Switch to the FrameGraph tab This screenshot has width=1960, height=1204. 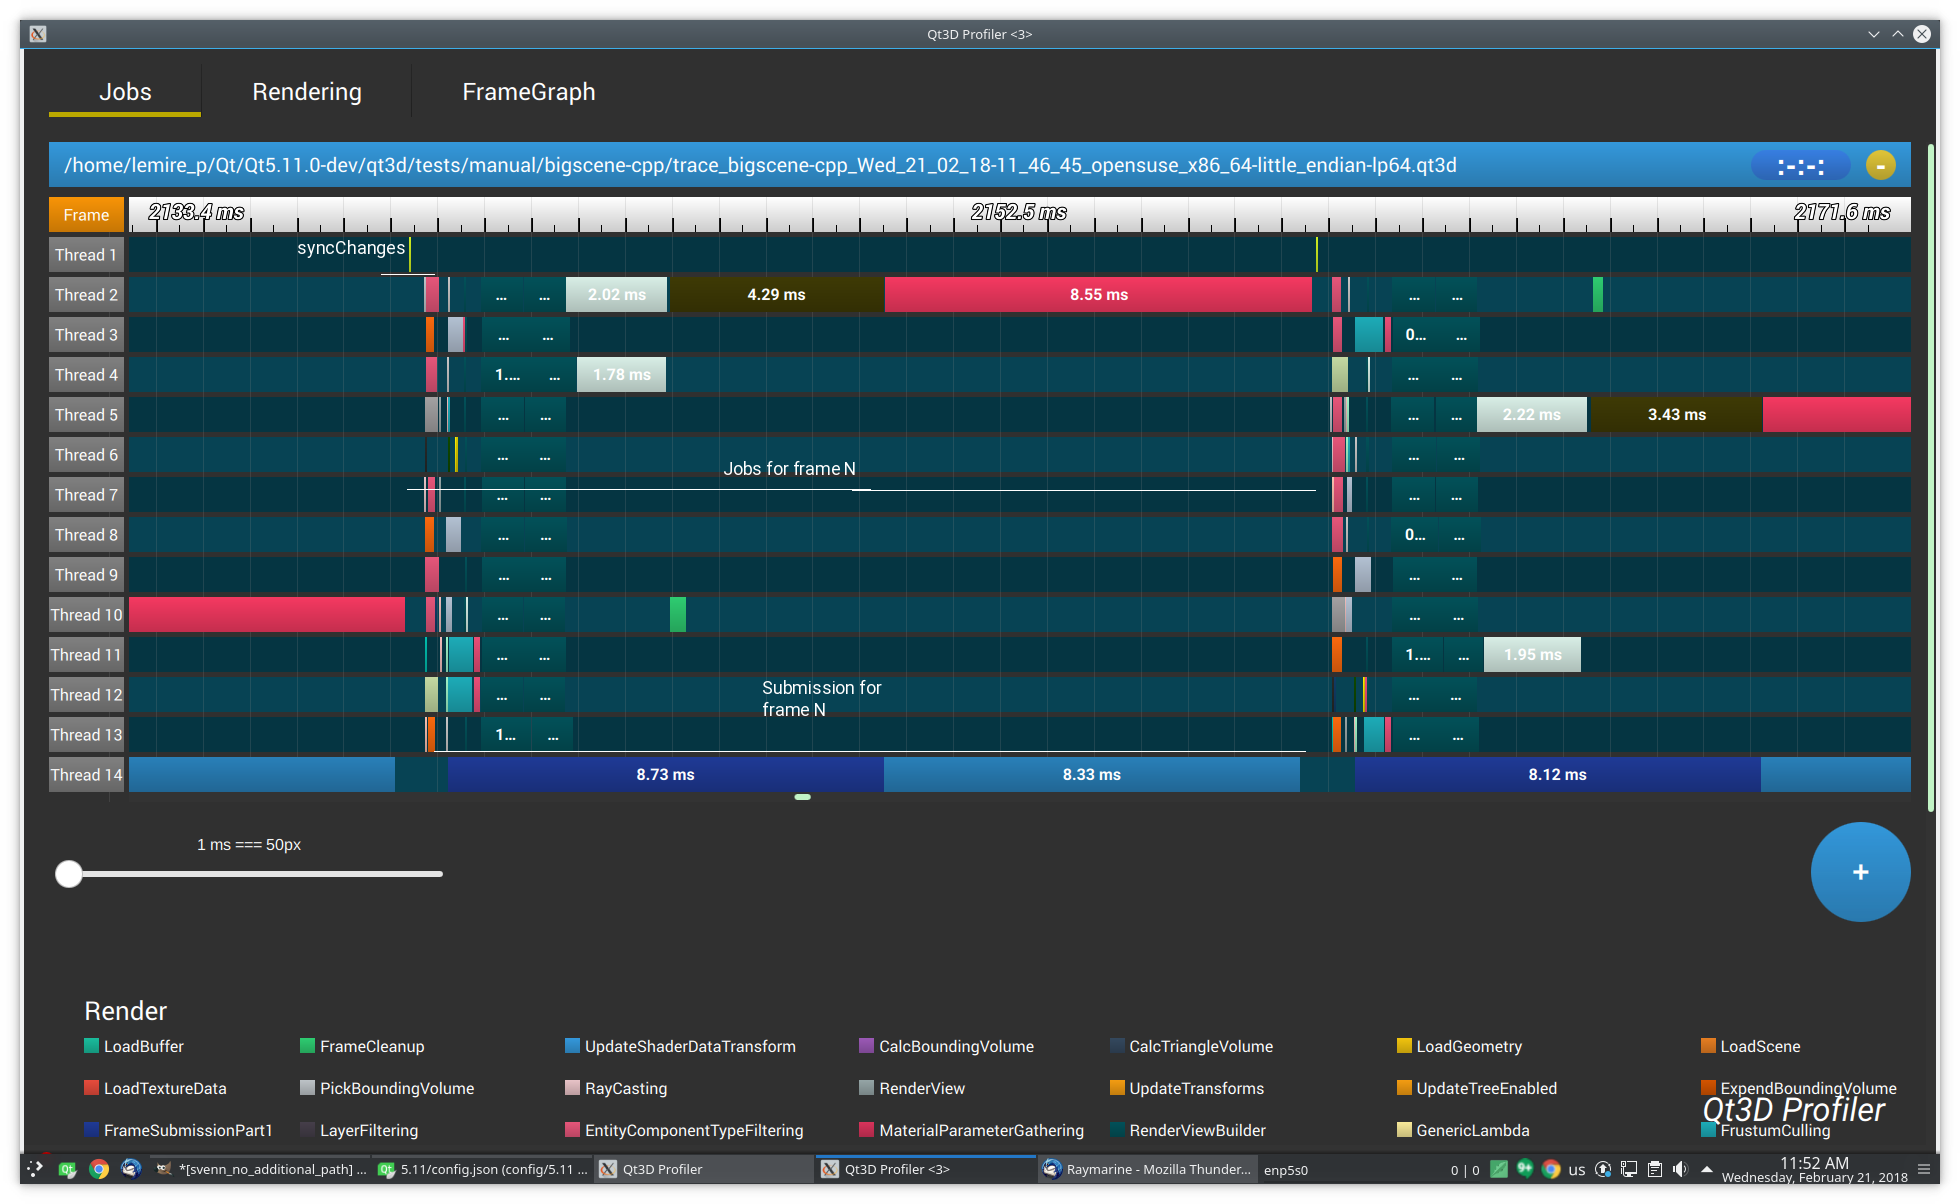tap(528, 92)
